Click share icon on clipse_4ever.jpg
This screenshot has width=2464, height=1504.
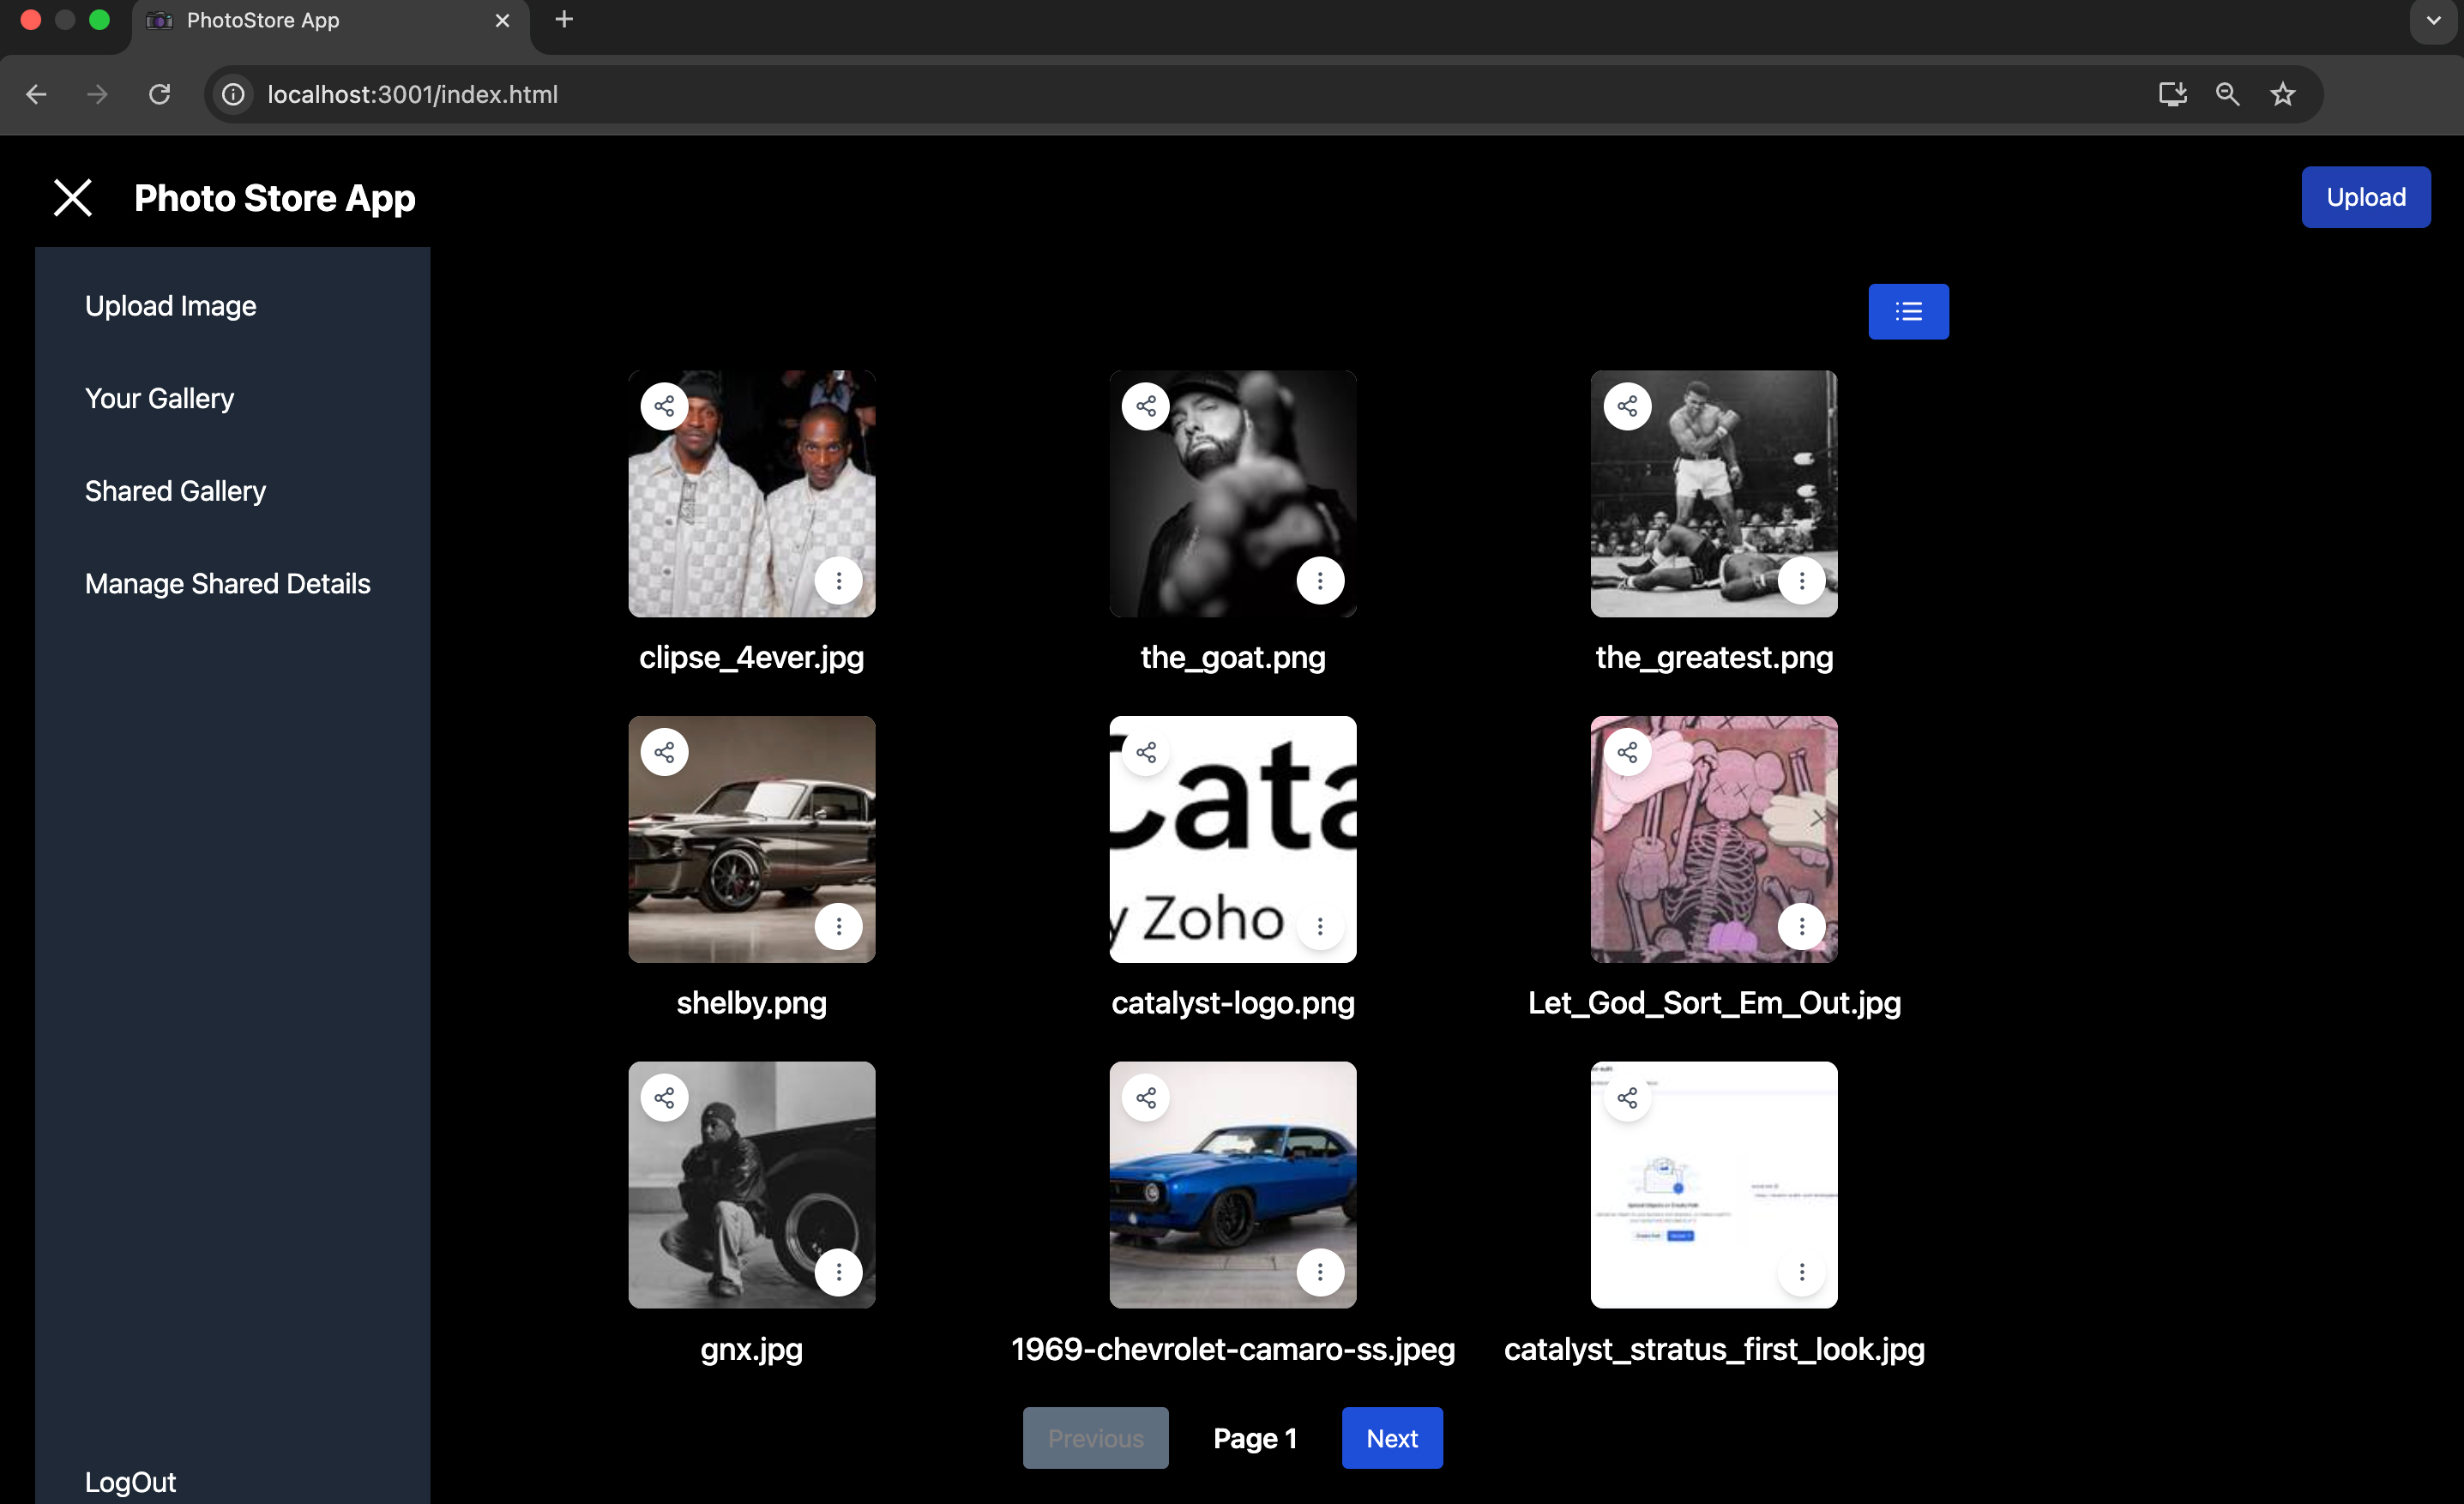point(664,406)
